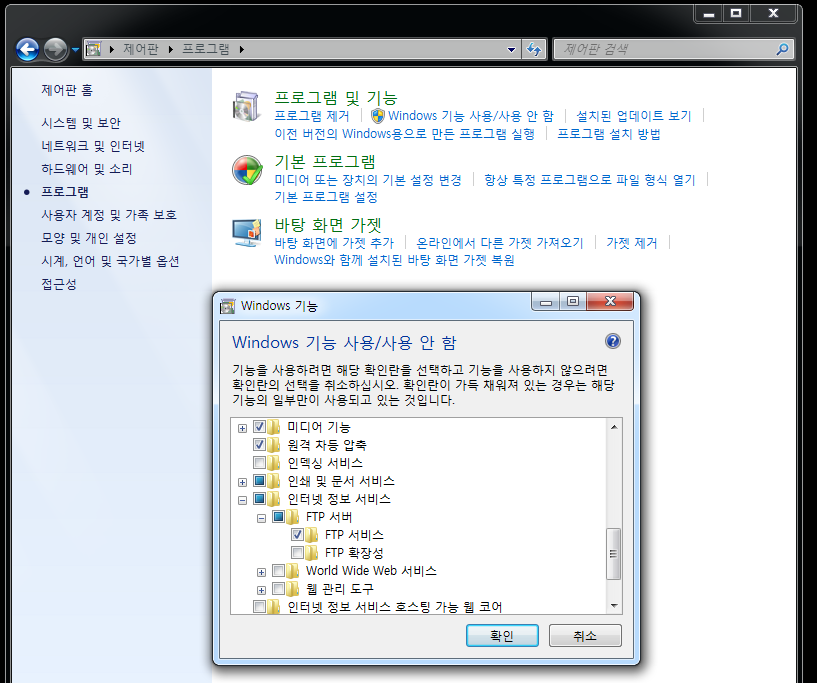The height and width of the screenshot is (683, 817).
Task: Open dropdown arrow after 제어판 breadcrumb
Action: pyautogui.click(x=170, y=49)
